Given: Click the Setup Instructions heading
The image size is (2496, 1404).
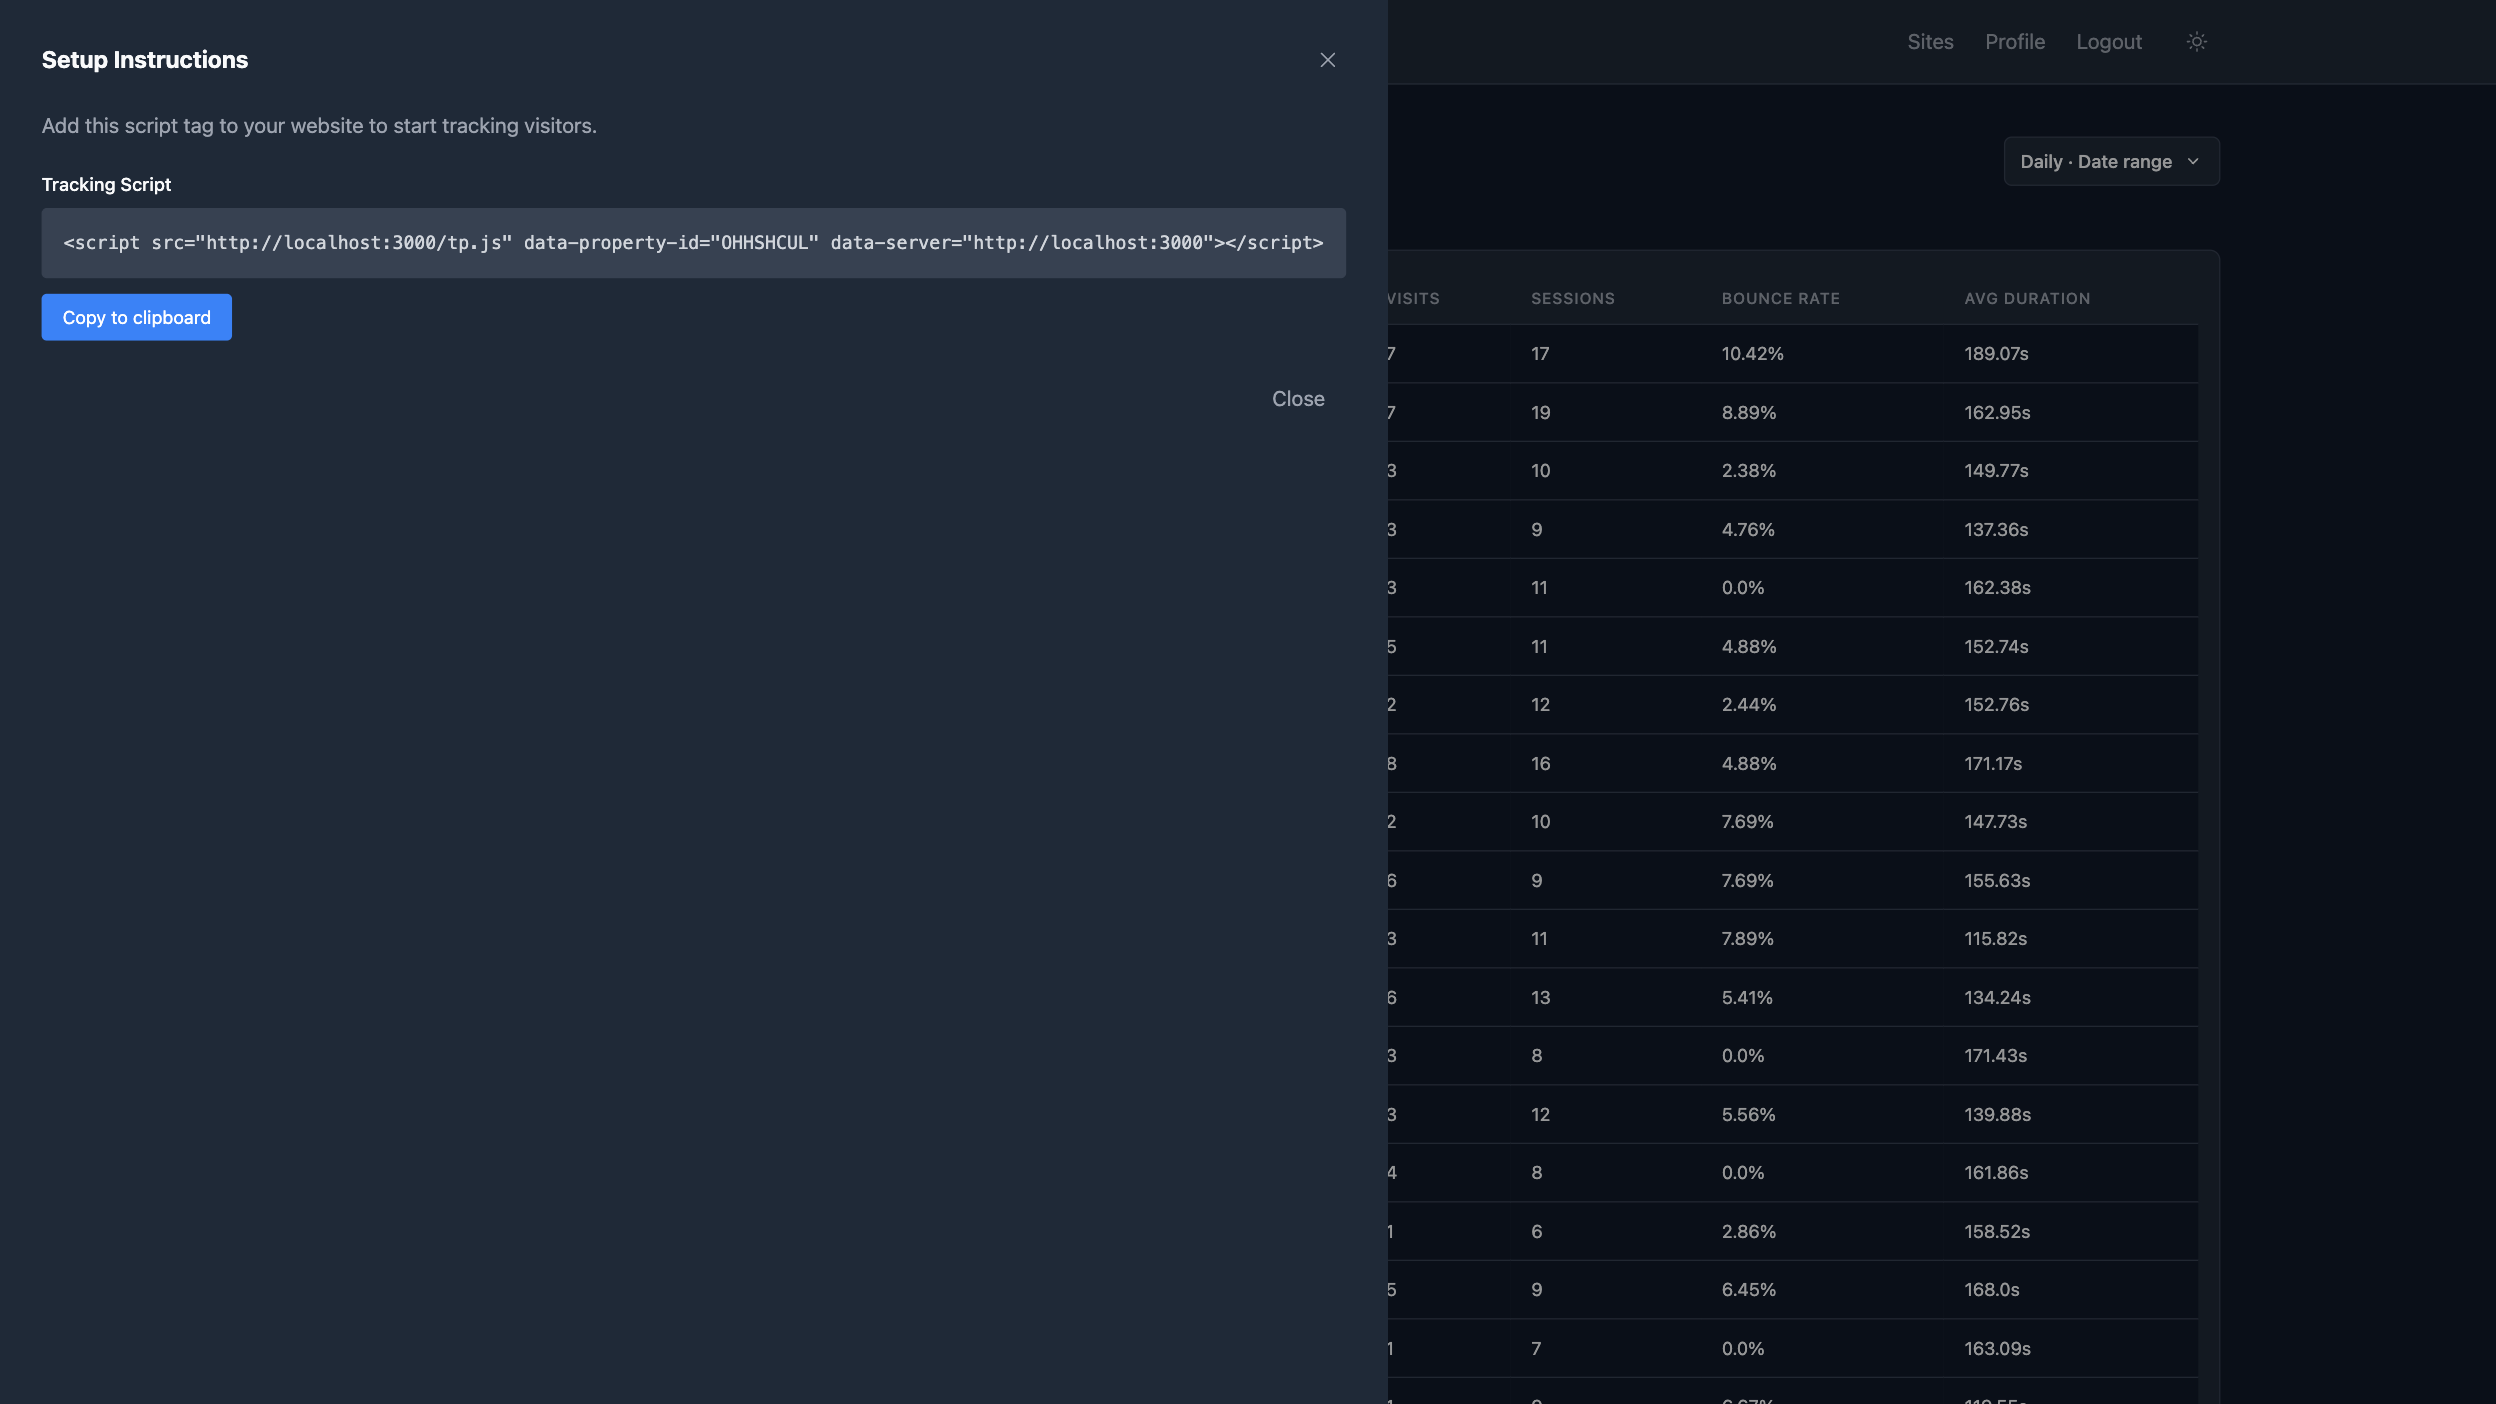Looking at the screenshot, I should point(145,60).
